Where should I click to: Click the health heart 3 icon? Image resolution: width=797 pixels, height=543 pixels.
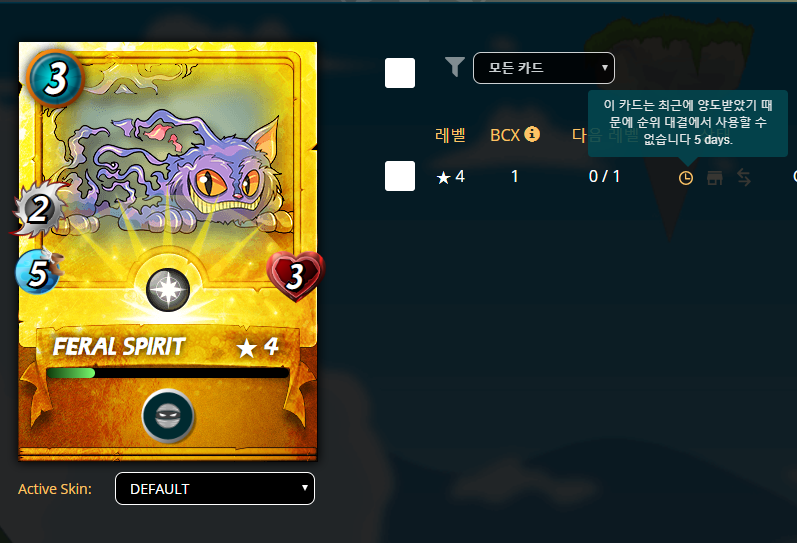295,276
